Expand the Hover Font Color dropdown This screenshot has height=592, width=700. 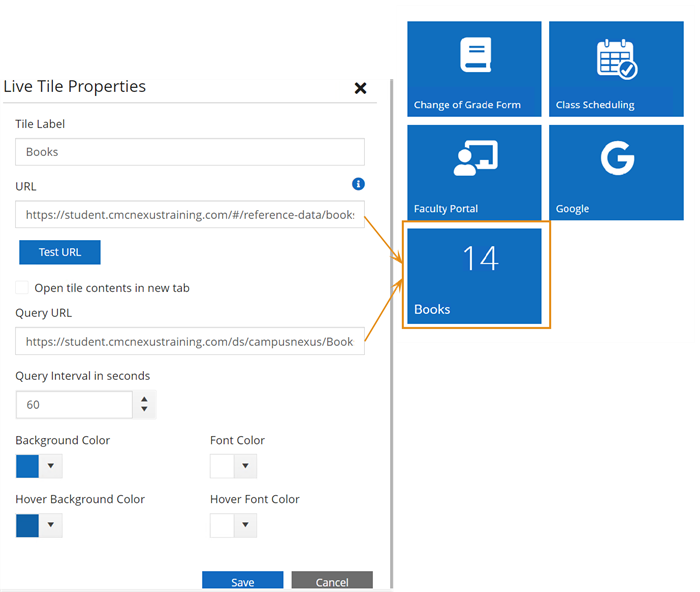[x=245, y=526]
